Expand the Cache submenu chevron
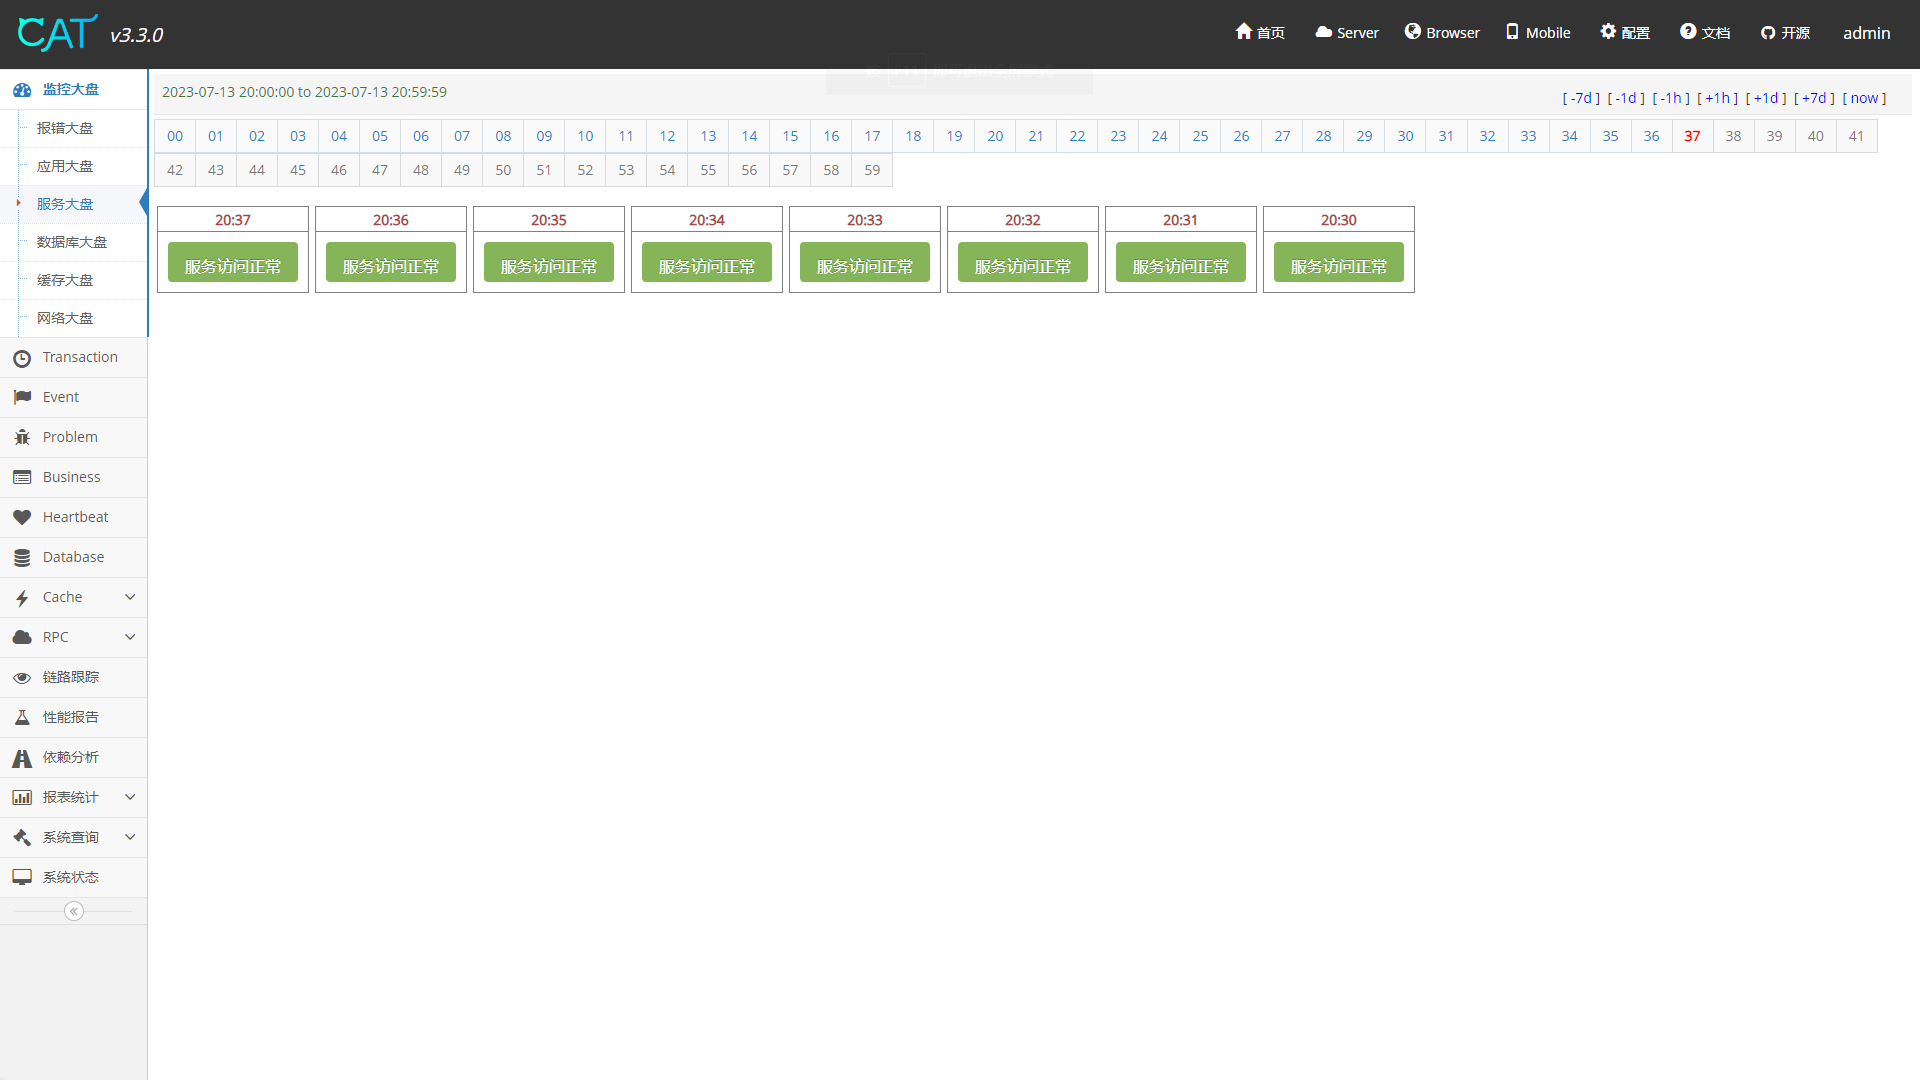 [130, 597]
